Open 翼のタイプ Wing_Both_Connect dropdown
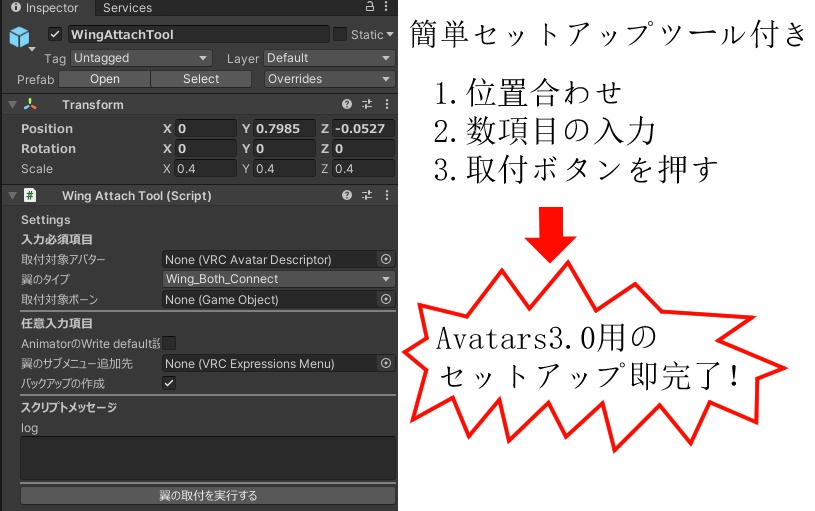The height and width of the screenshot is (511, 815). (279, 279)
